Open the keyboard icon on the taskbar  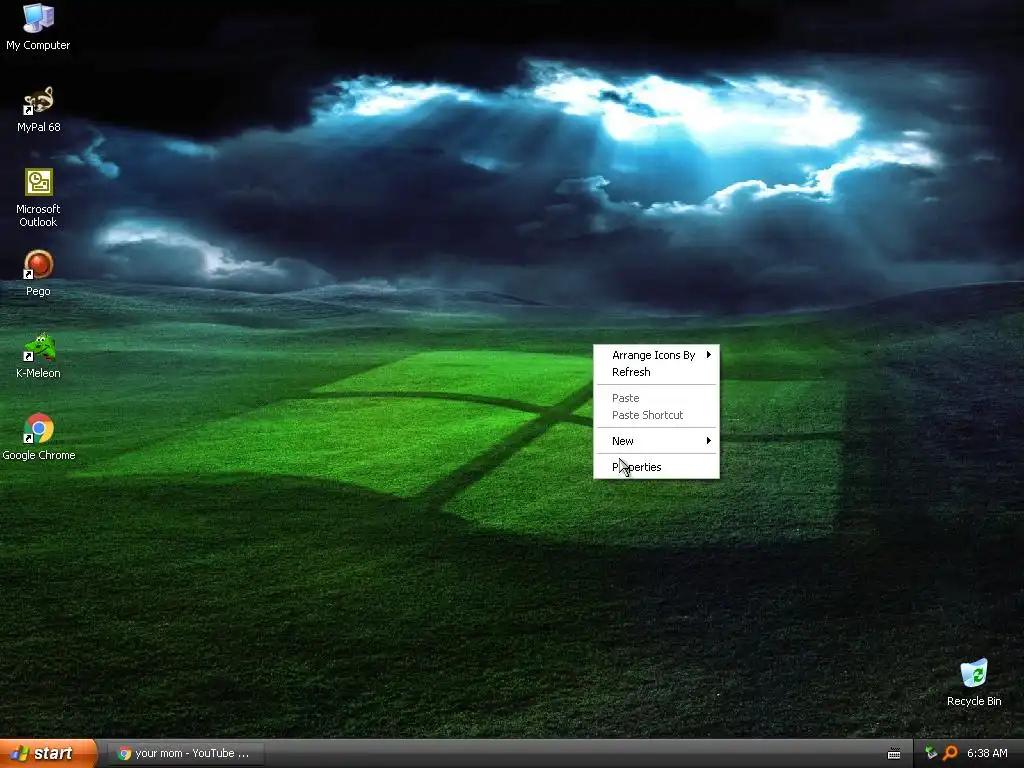[894, 754]
